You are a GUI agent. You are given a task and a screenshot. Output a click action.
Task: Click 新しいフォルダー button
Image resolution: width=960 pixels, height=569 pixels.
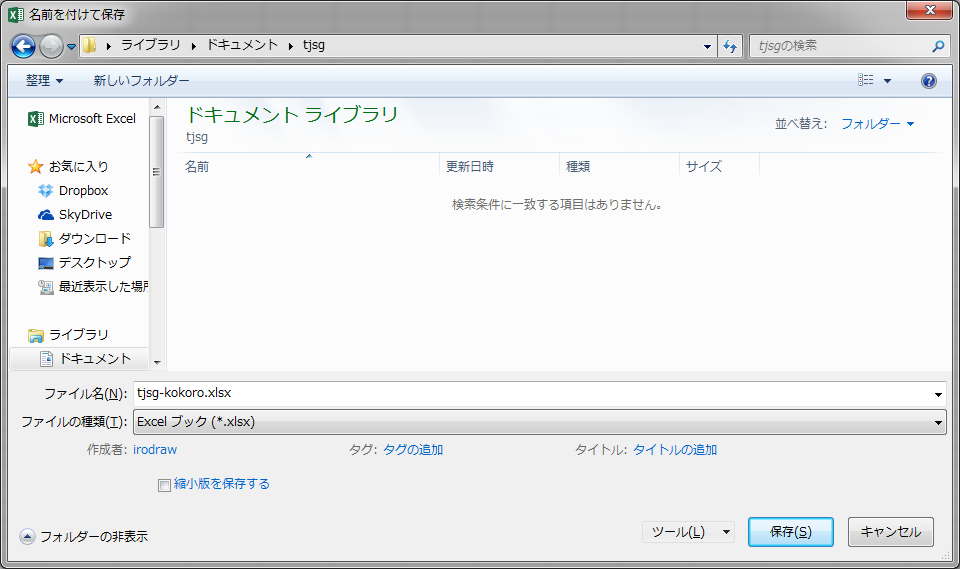click(x=141, y=80)
